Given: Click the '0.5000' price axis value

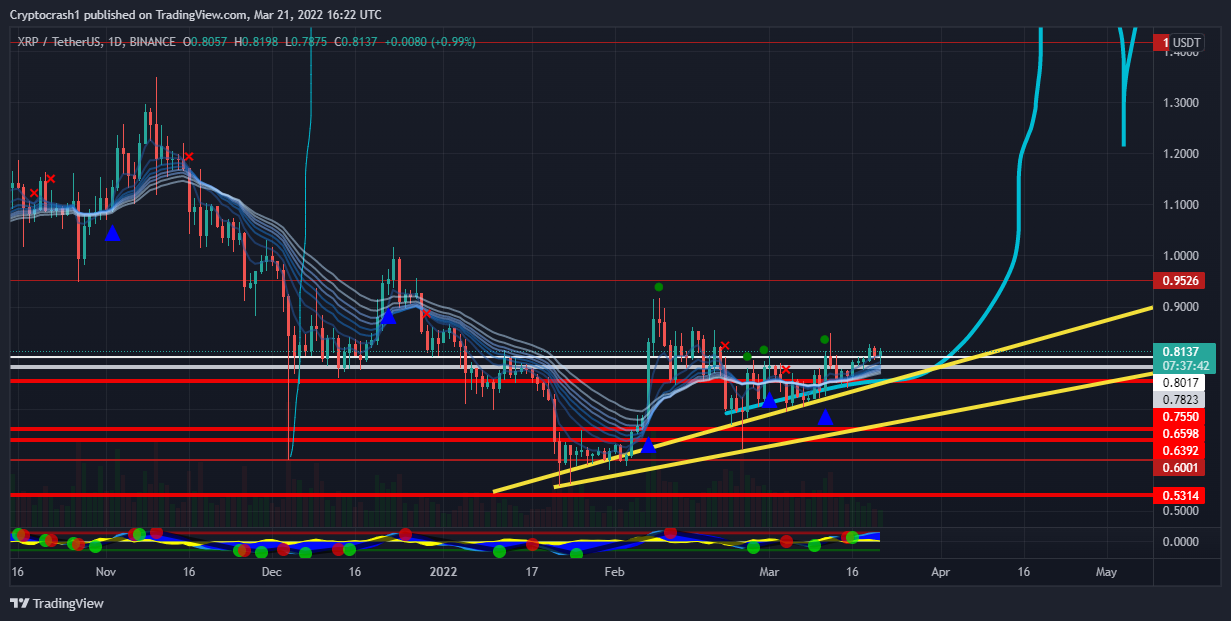Looking at the screenshot, I should 1180,511.
